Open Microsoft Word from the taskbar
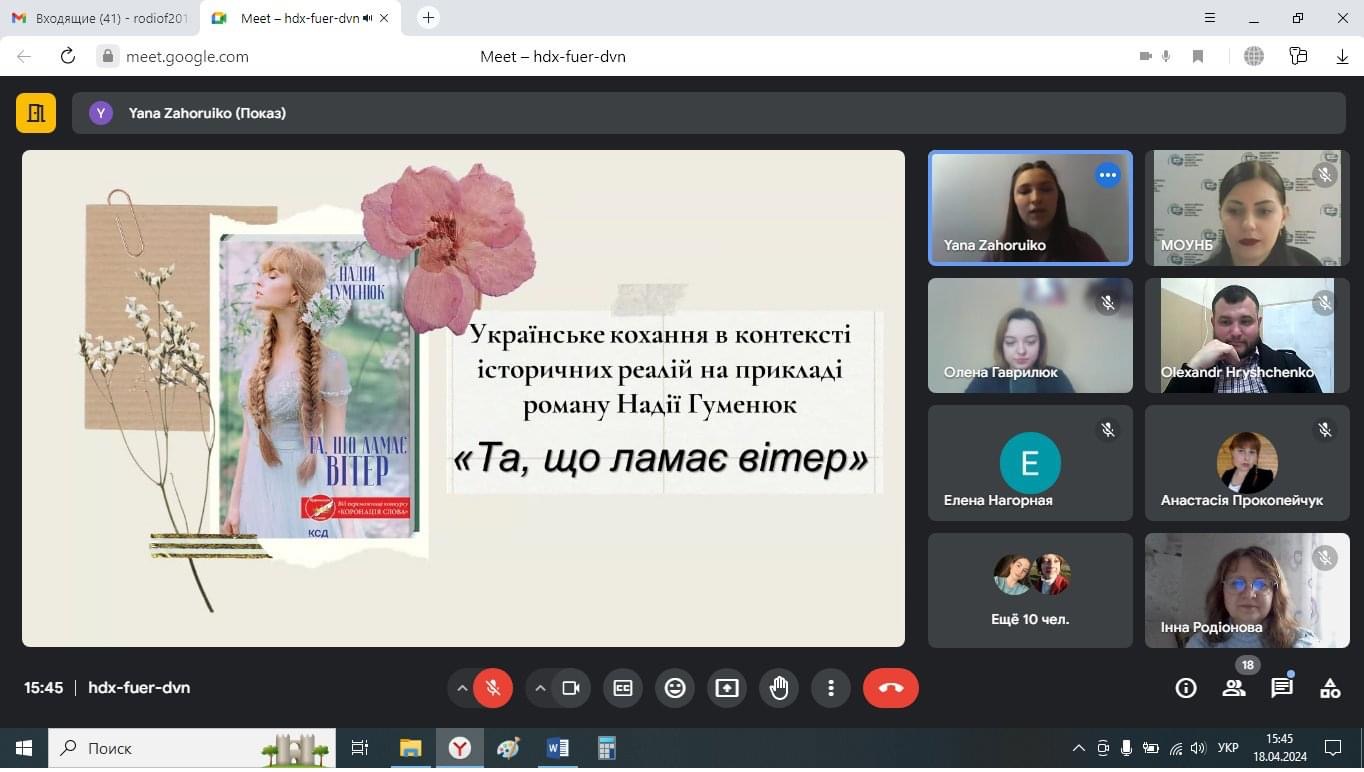1364x772 pixels. (x=558, y=748)
